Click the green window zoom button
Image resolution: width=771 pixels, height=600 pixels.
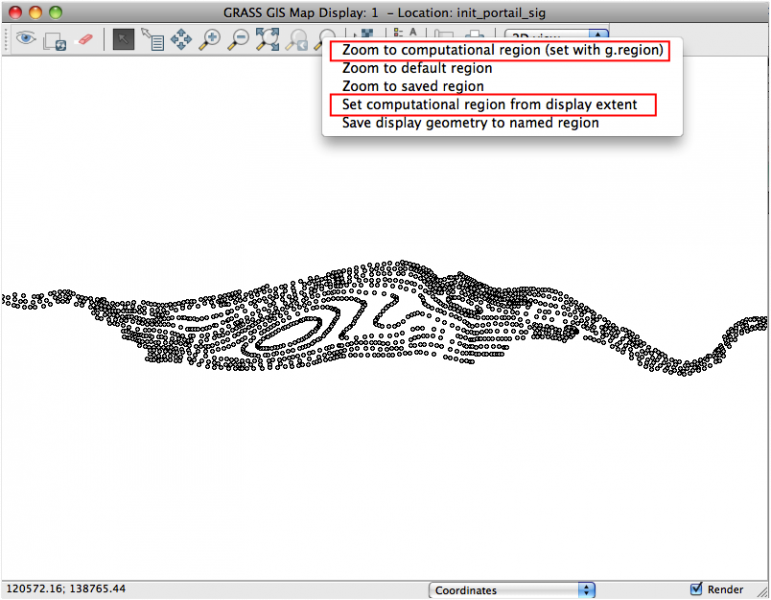point(56,11)
